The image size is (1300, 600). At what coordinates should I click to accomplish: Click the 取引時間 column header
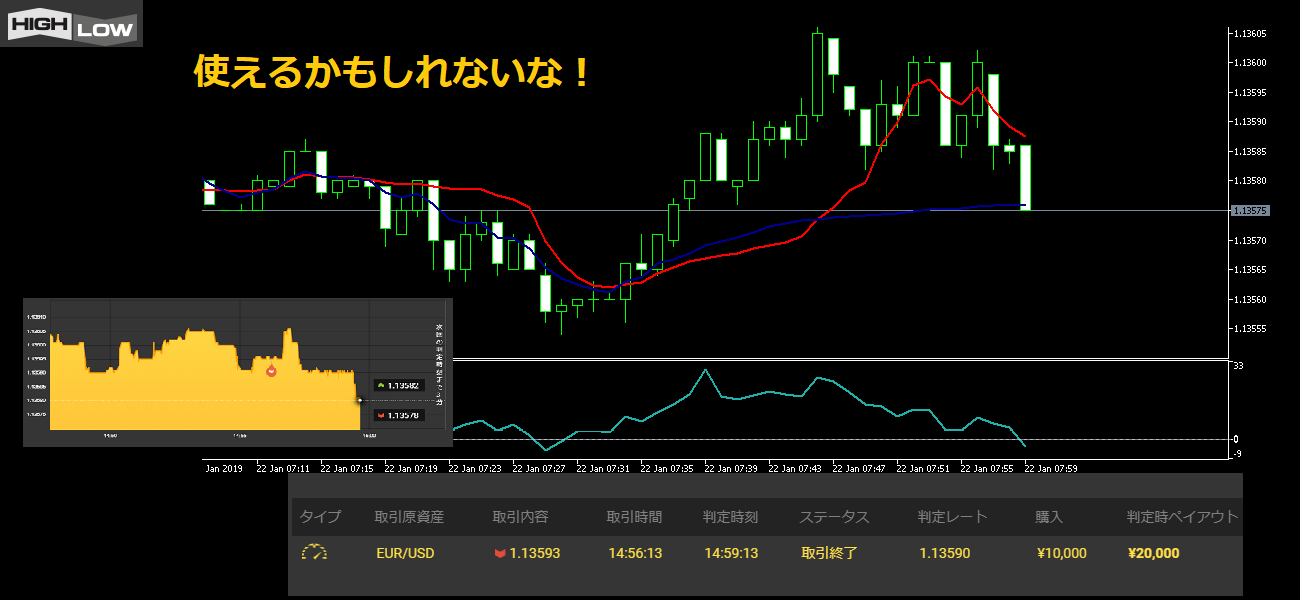click(633, 517)
